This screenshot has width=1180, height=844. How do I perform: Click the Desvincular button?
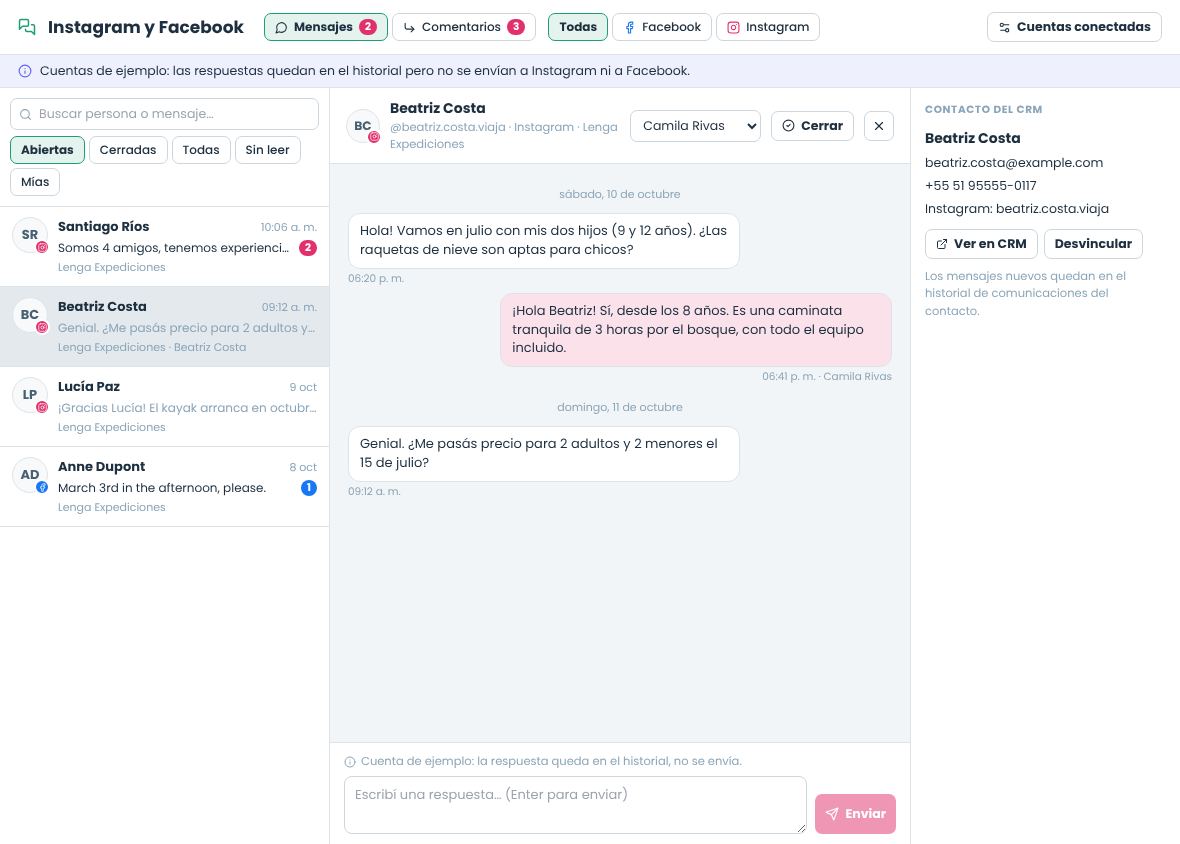tap(1093, 244)
